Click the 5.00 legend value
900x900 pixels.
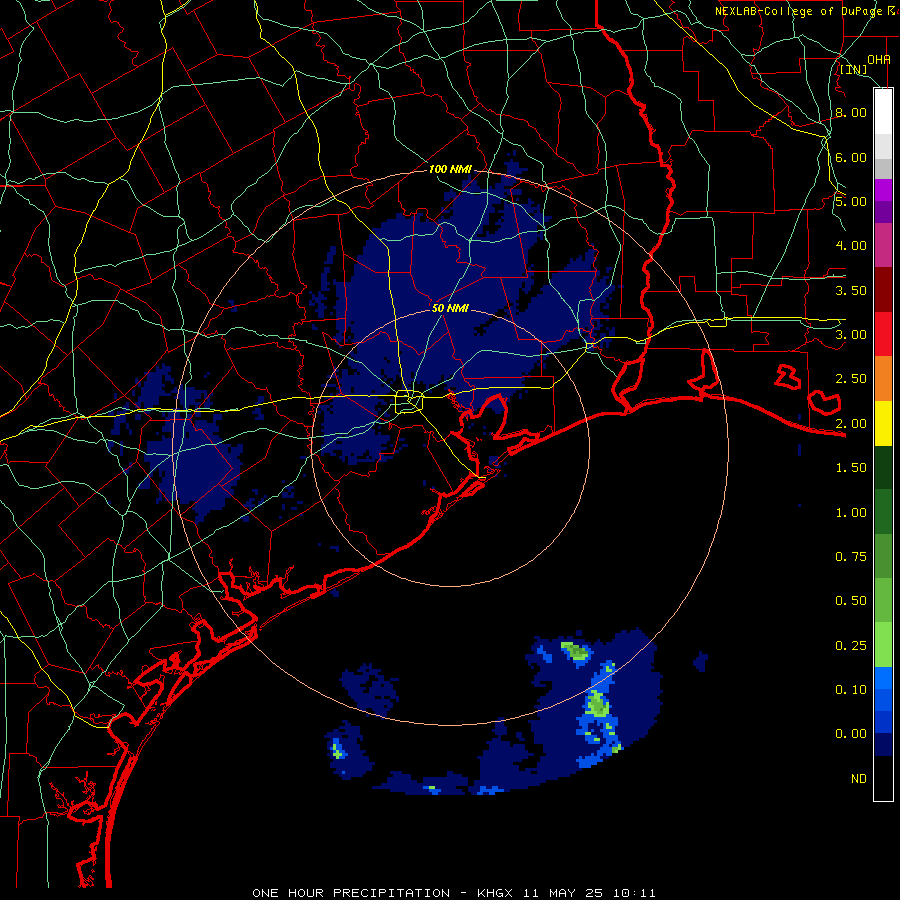point(851,201)
